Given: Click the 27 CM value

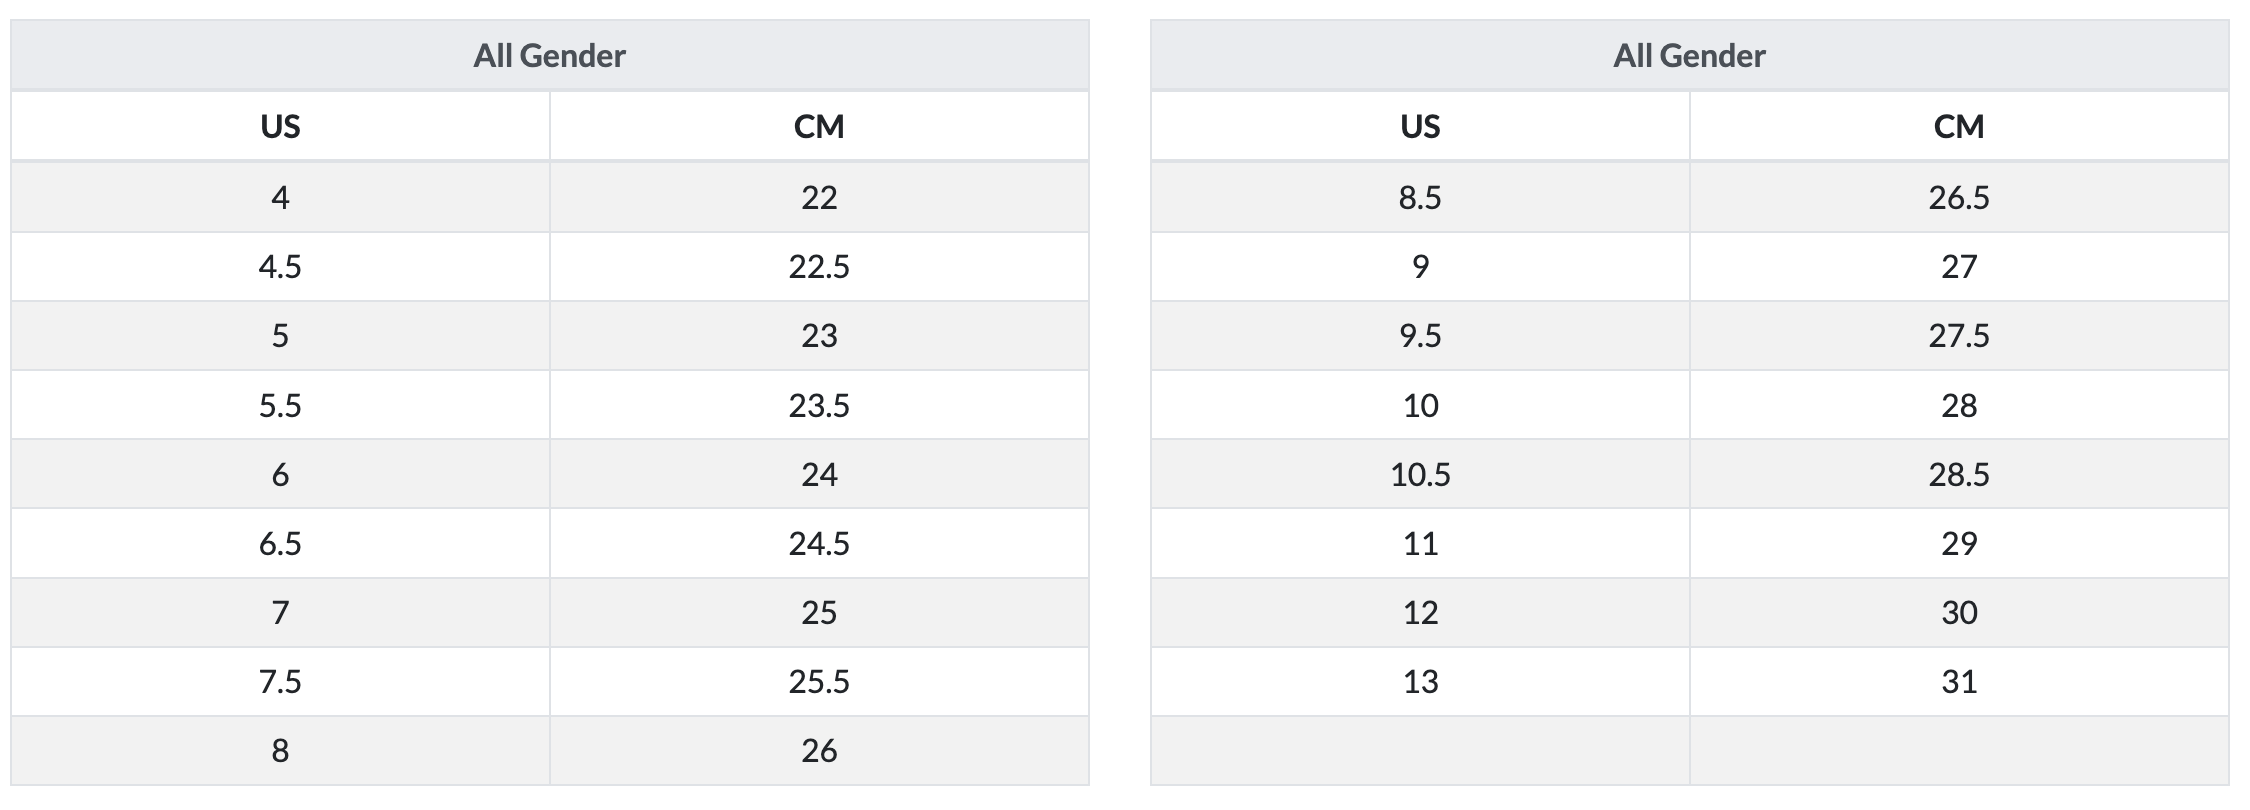Looking at the screenshot, I should pos(1958,267).
